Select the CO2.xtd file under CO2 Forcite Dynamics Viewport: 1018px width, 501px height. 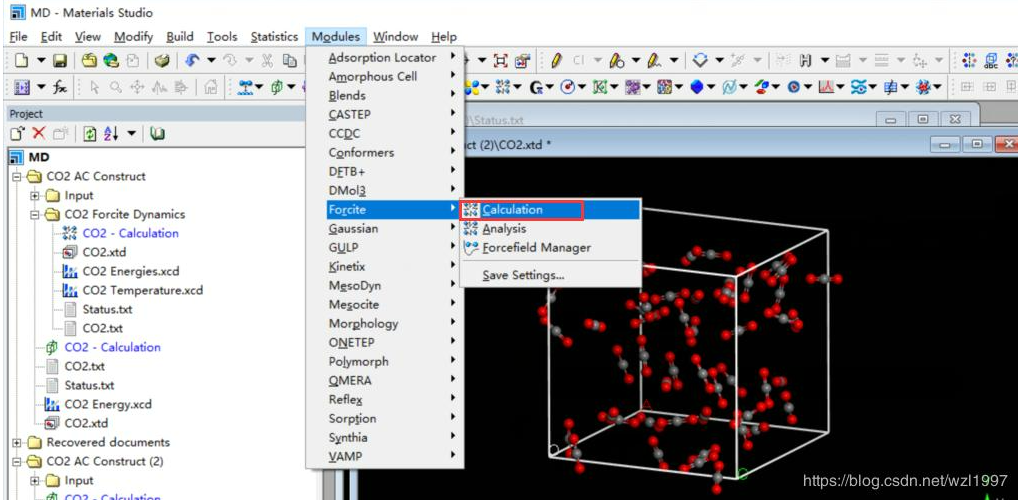tap(103, 252)
